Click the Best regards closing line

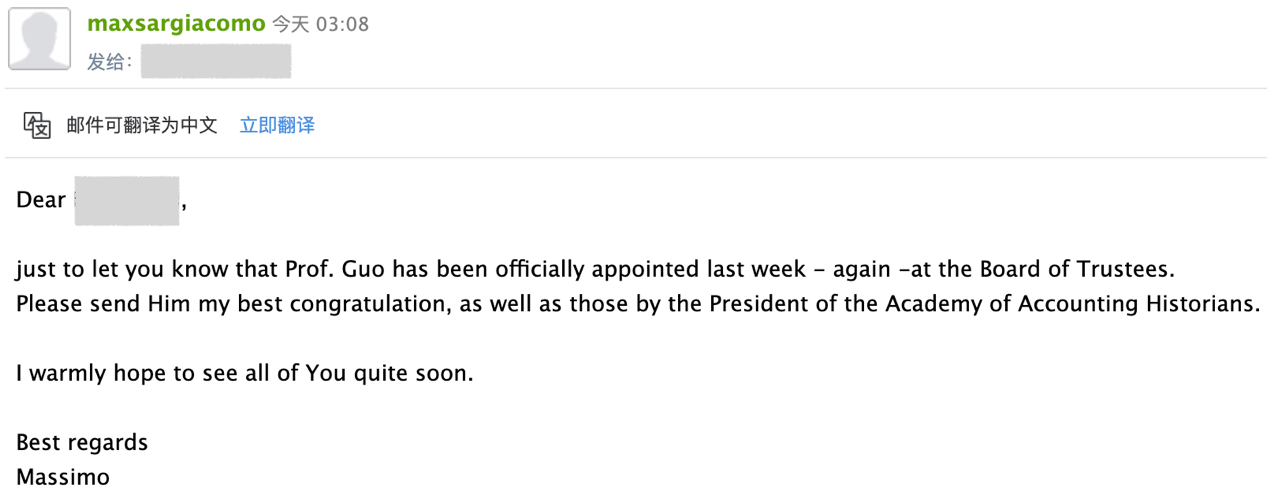pyautogui.click(x=82, y=443)
